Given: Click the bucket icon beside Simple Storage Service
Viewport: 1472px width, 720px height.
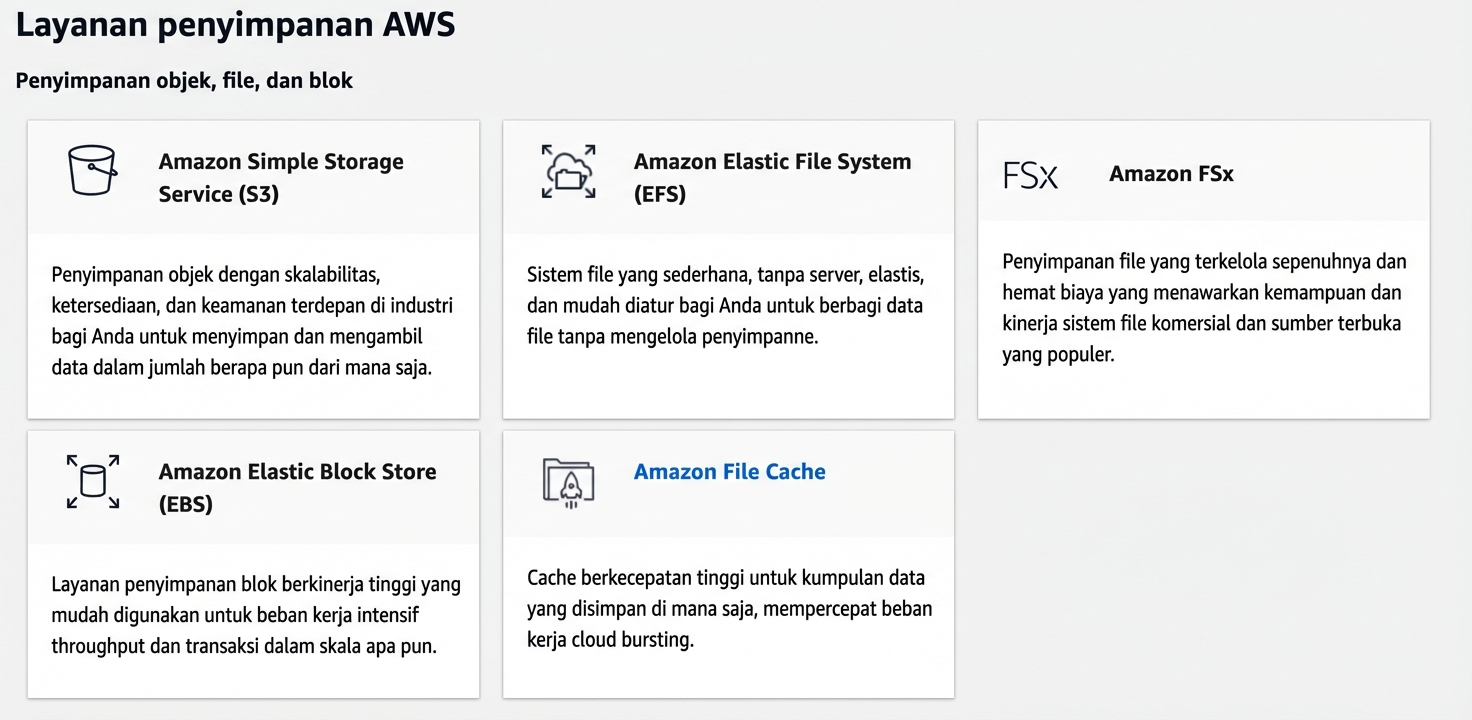Looking at the screenshot, I should 91,170.
